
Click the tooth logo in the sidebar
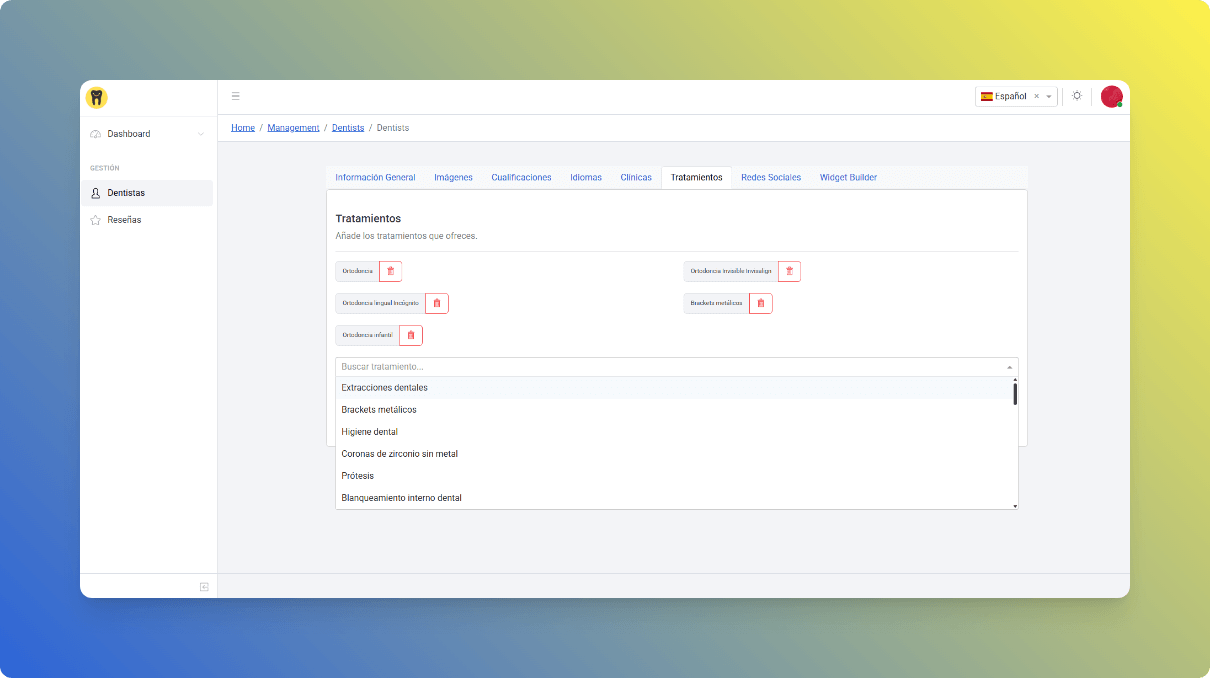(x=96, y=97)
